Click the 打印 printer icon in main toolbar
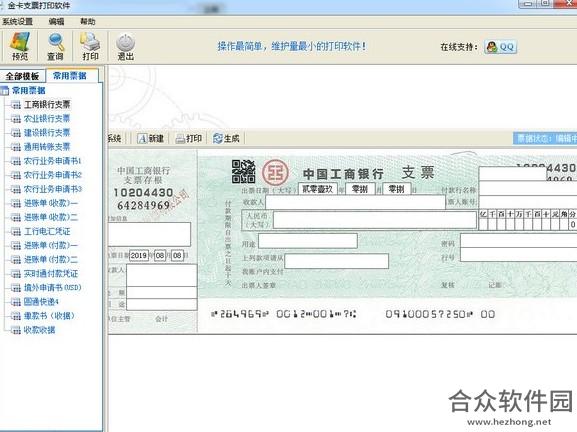The width and height of the screenshot is (577, 432). point(91,46)
